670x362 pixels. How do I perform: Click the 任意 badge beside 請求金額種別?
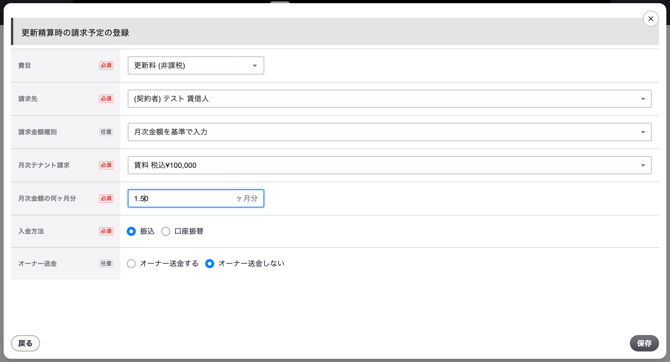point(106,132)
